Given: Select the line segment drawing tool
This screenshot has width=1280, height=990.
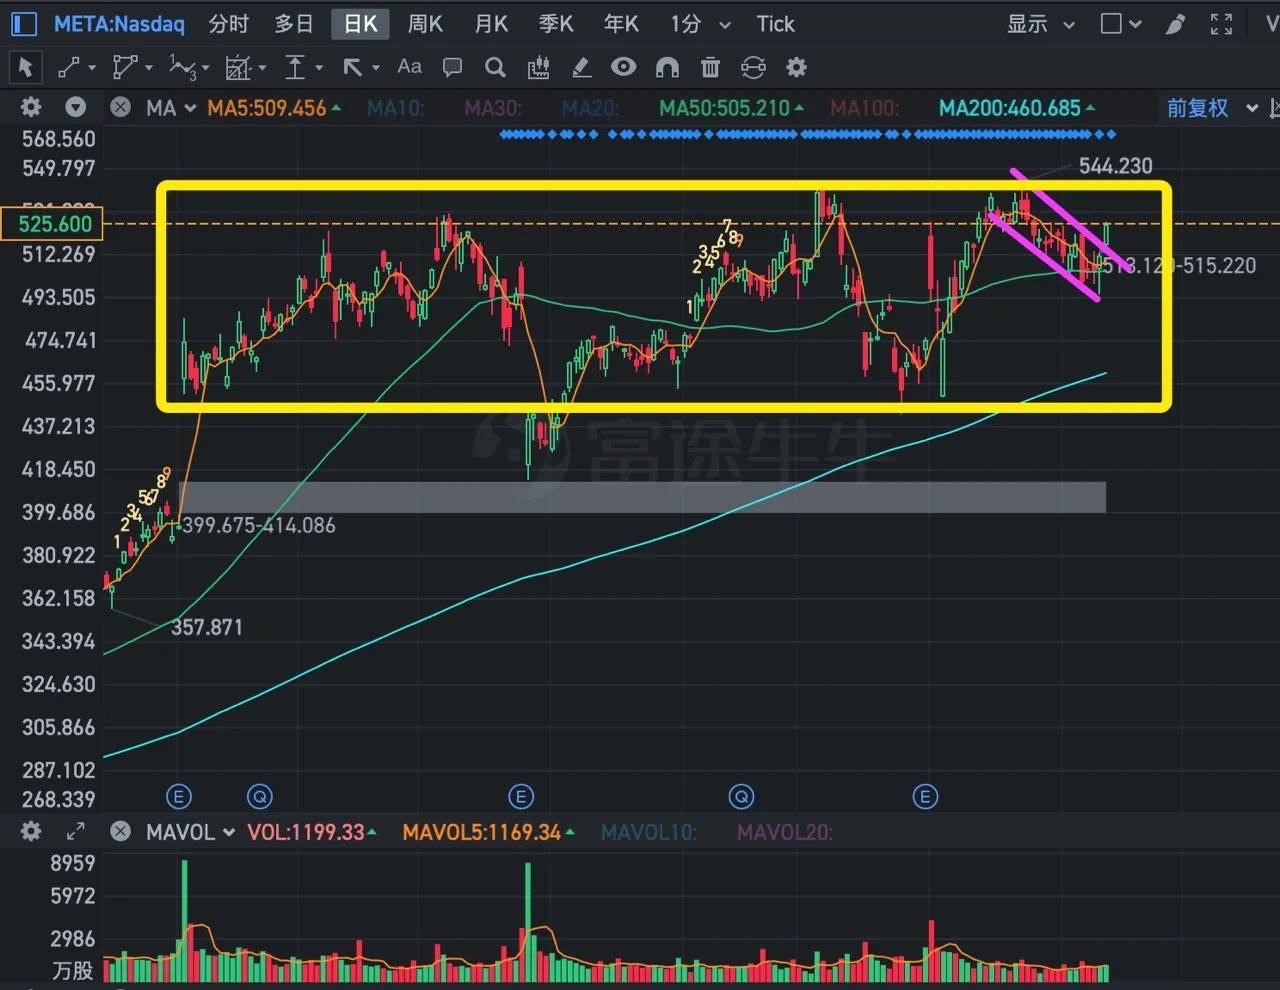Looking at the screenshot, I should click(68, 67).
